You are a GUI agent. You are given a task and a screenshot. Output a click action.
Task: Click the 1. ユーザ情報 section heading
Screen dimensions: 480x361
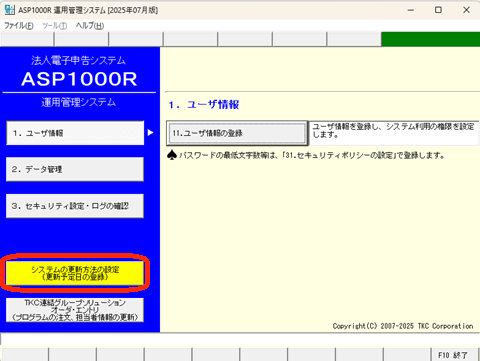204,105
